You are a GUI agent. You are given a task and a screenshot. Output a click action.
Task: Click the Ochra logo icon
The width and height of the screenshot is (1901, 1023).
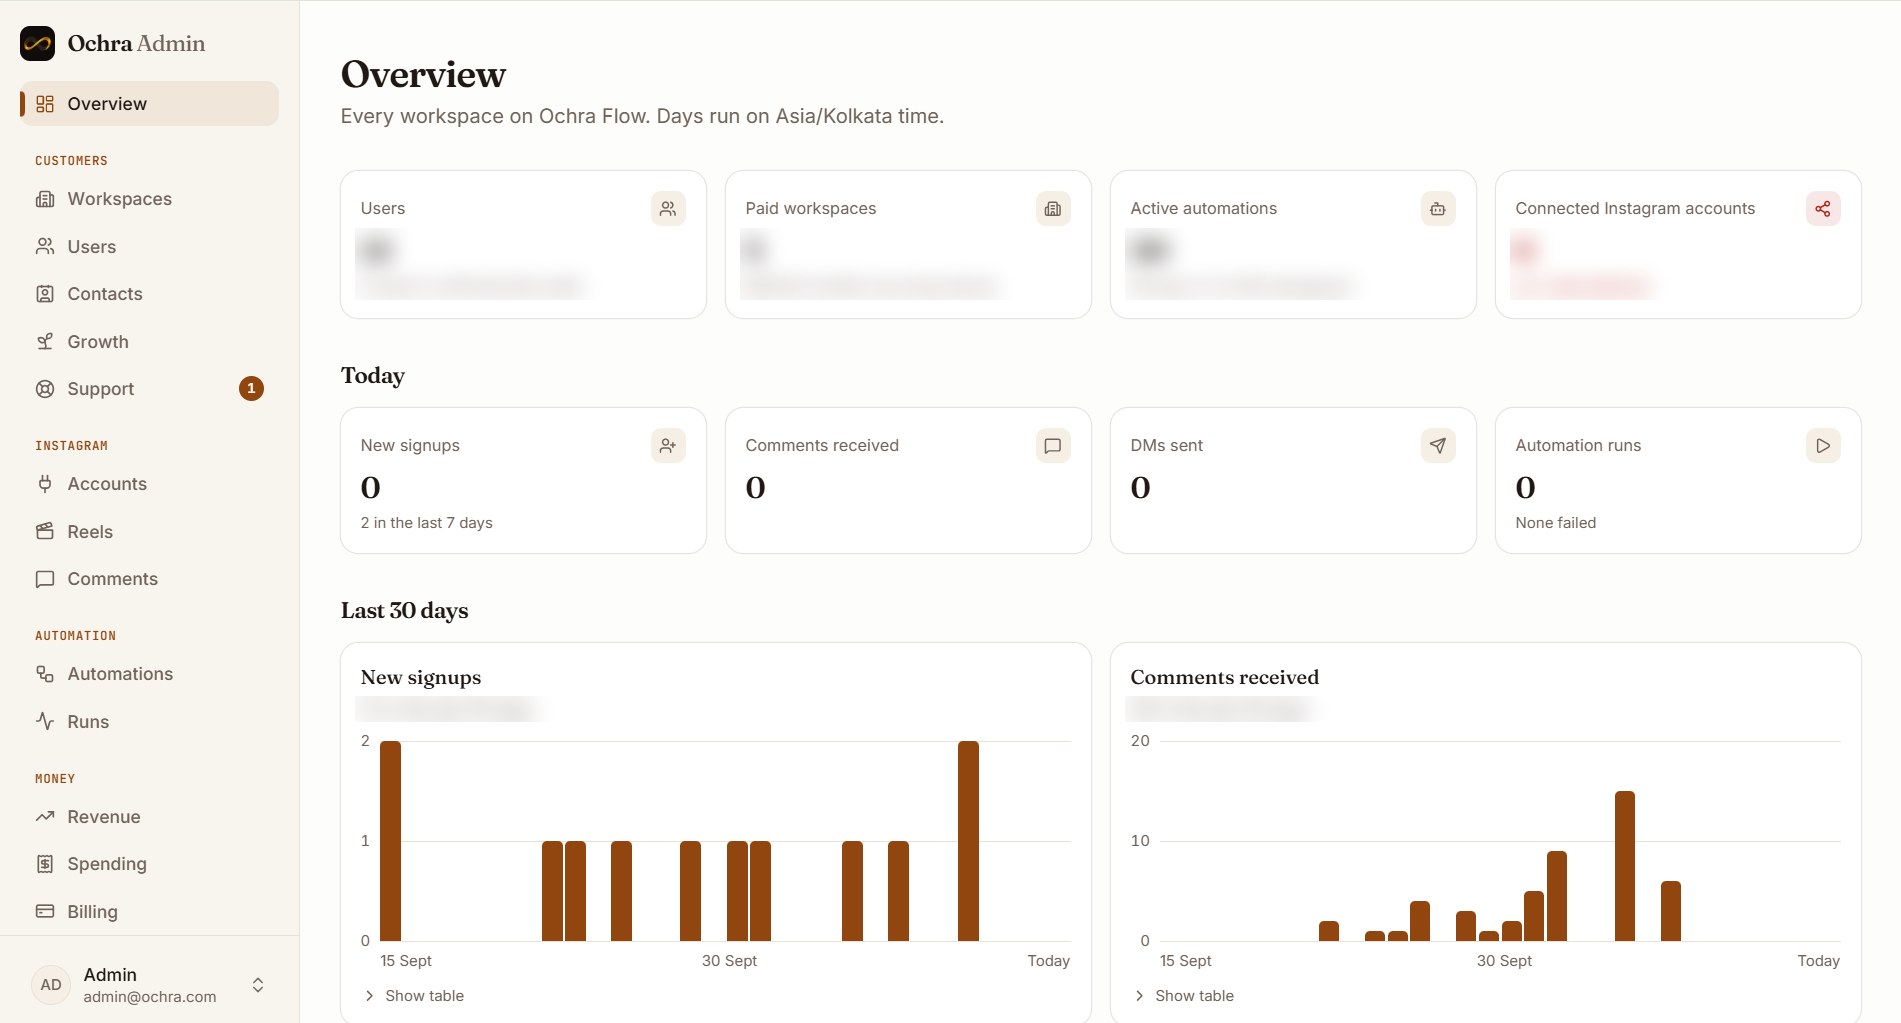point(37,43)
